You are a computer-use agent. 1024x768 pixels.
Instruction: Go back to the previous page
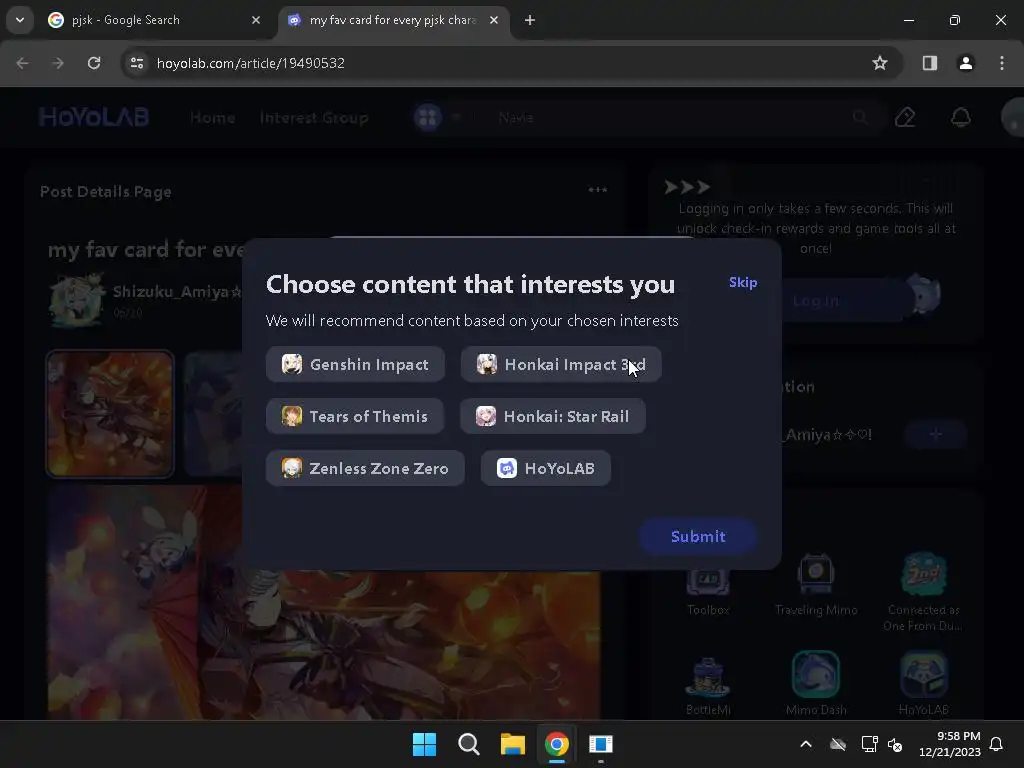(22, 63)
